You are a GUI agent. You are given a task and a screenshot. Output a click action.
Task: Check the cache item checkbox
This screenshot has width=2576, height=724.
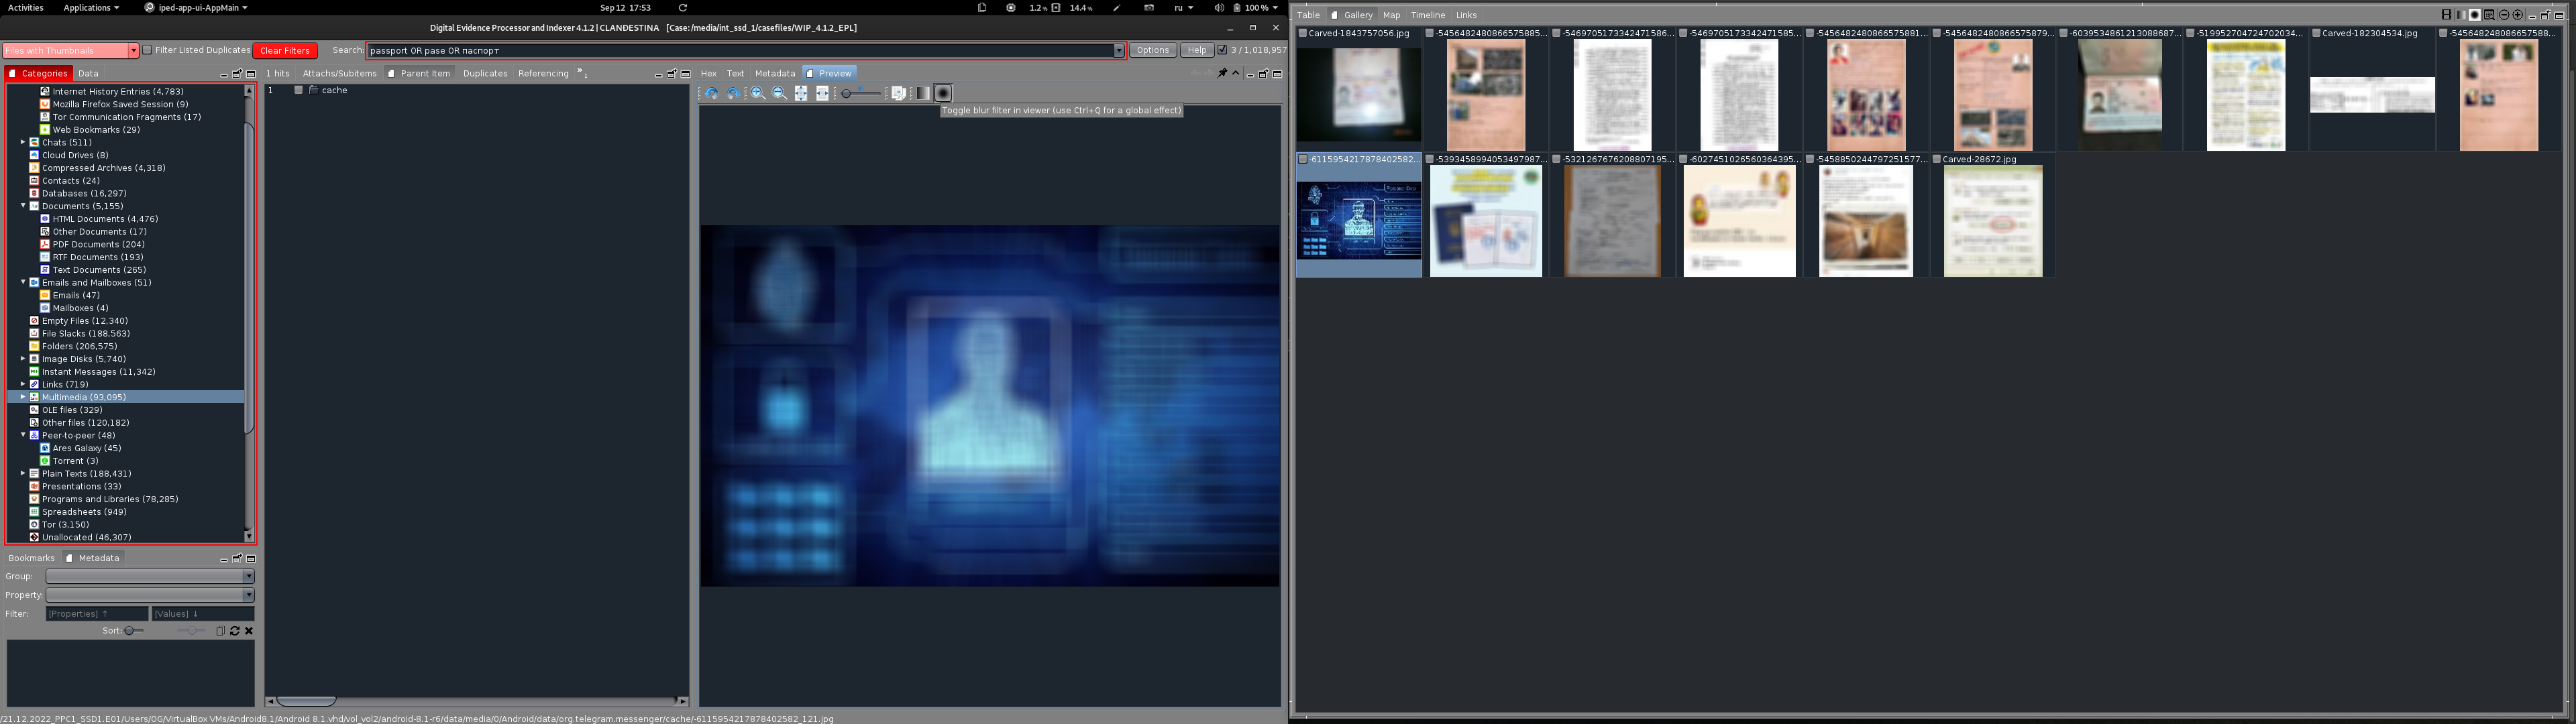click(x=298, y=90)
